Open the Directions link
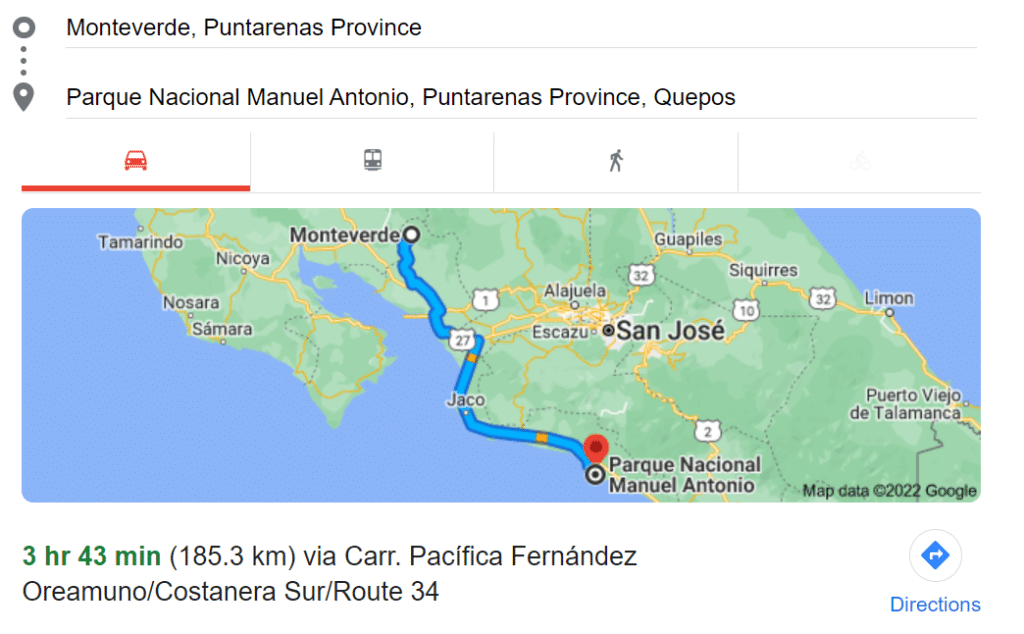The image size is (1024, 634). (935, 604)
